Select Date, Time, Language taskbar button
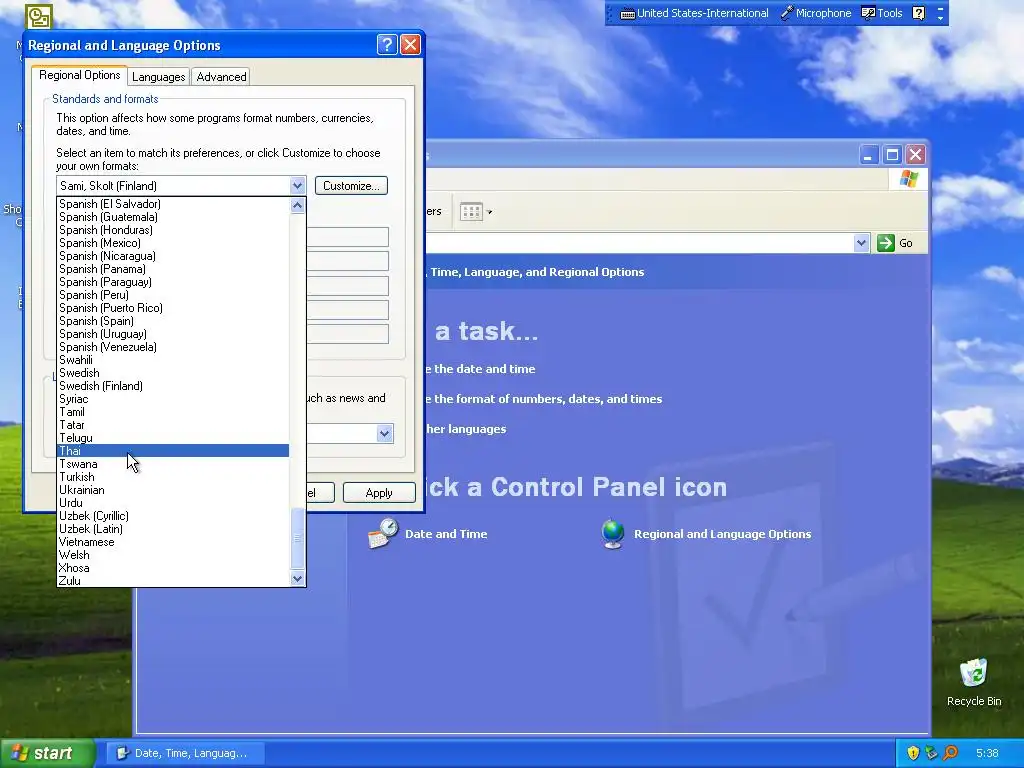Image resolution: width=1024 pixels, height=768 pixels. click(x=185, y=753)
